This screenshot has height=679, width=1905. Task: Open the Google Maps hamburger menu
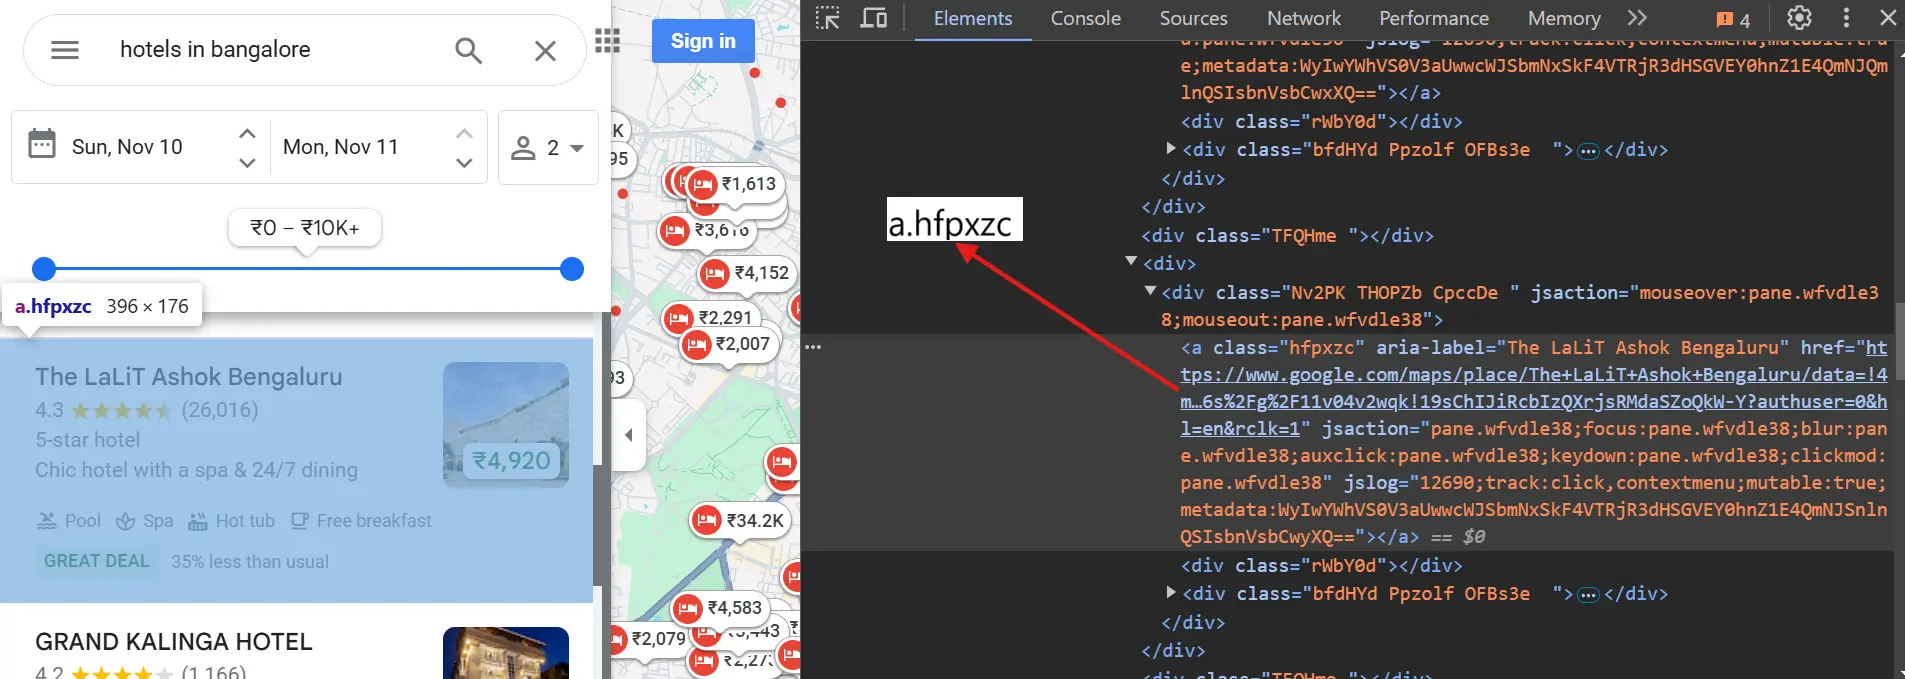pyautogui.click(x=65, y=50)
